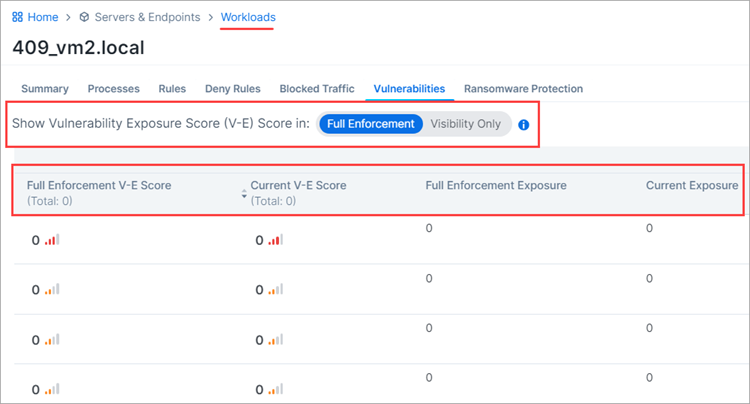750x404 pixels.
Task: Go to Workloads breadcrumb link
Action: click(x=248, y=17)
